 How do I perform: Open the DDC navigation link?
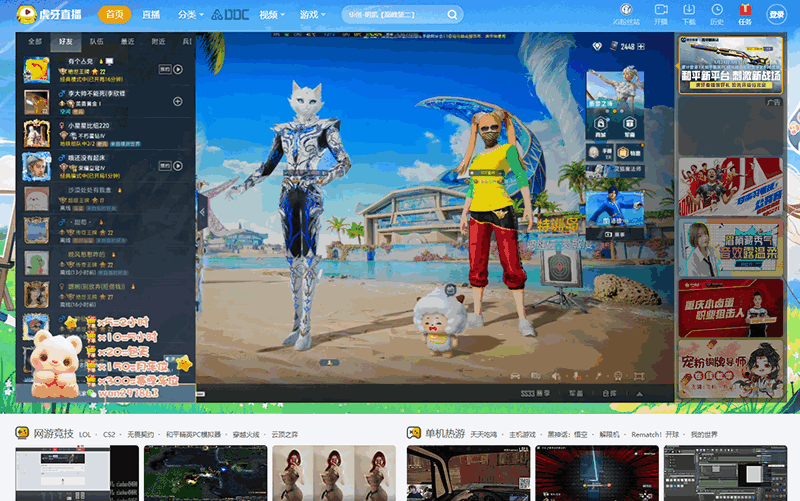pyautogui.click(x=230, y=15)
